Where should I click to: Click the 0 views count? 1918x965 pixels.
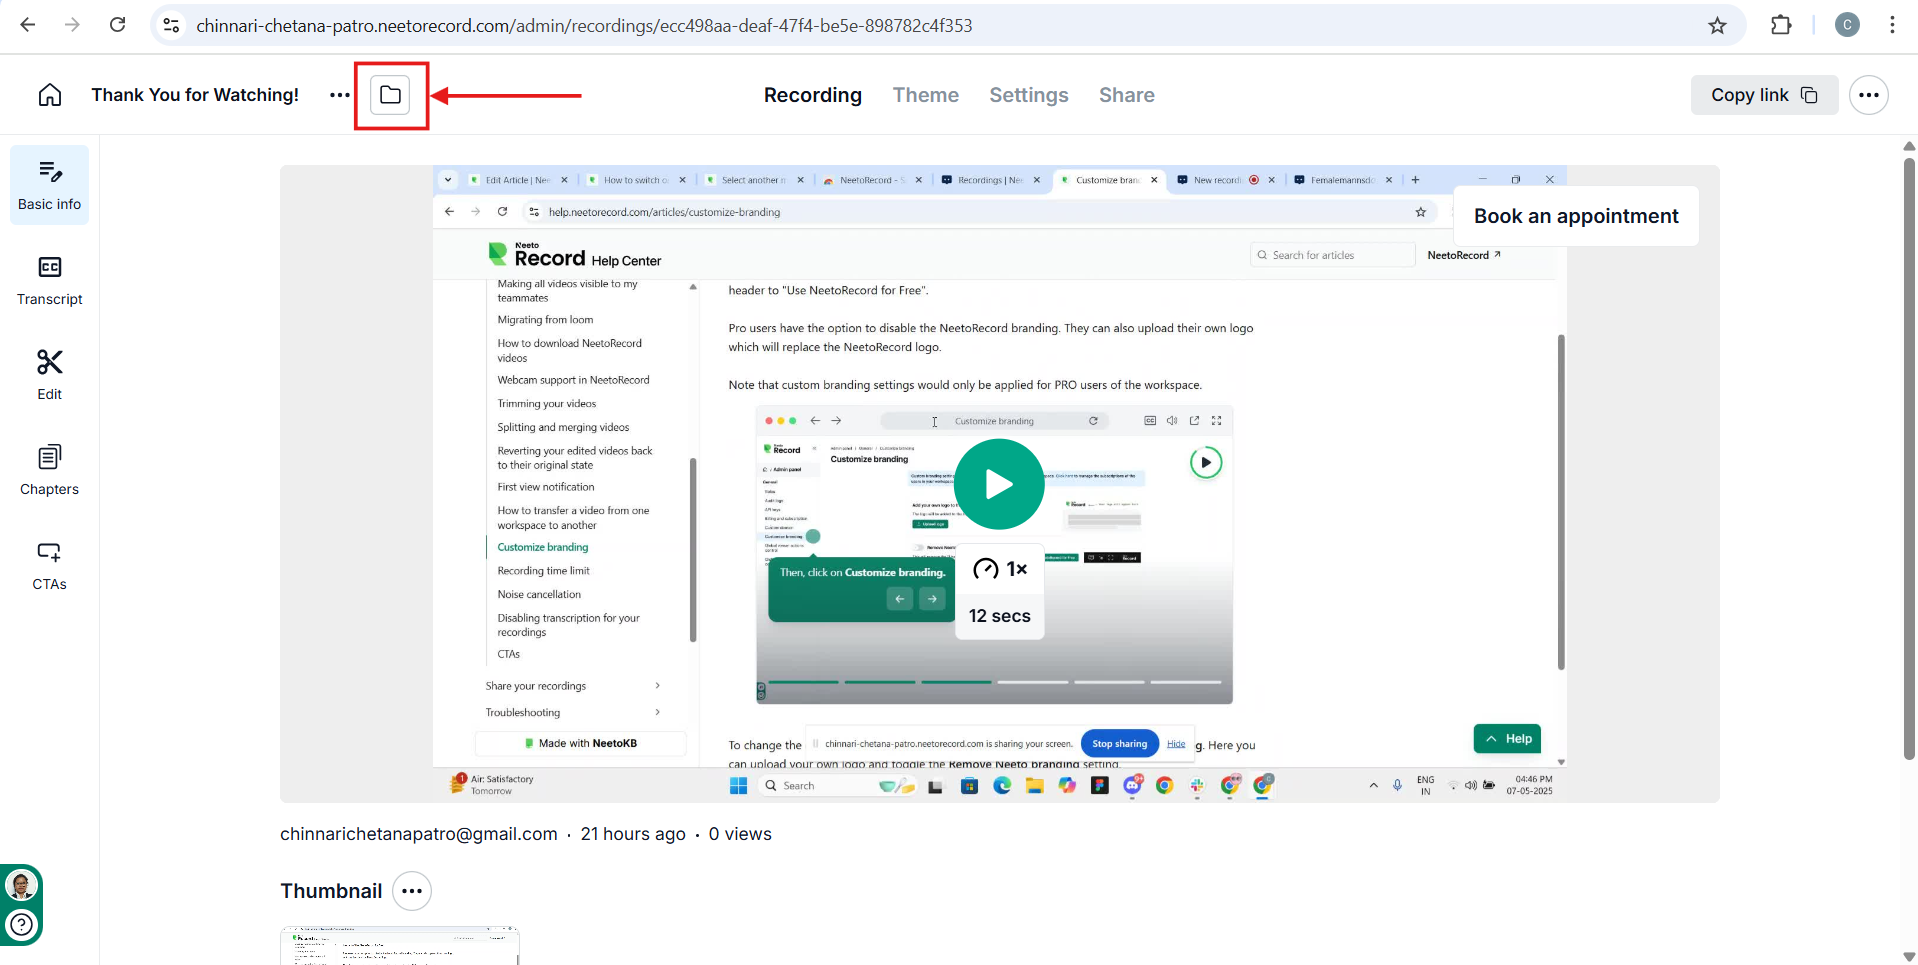(740, 834)
